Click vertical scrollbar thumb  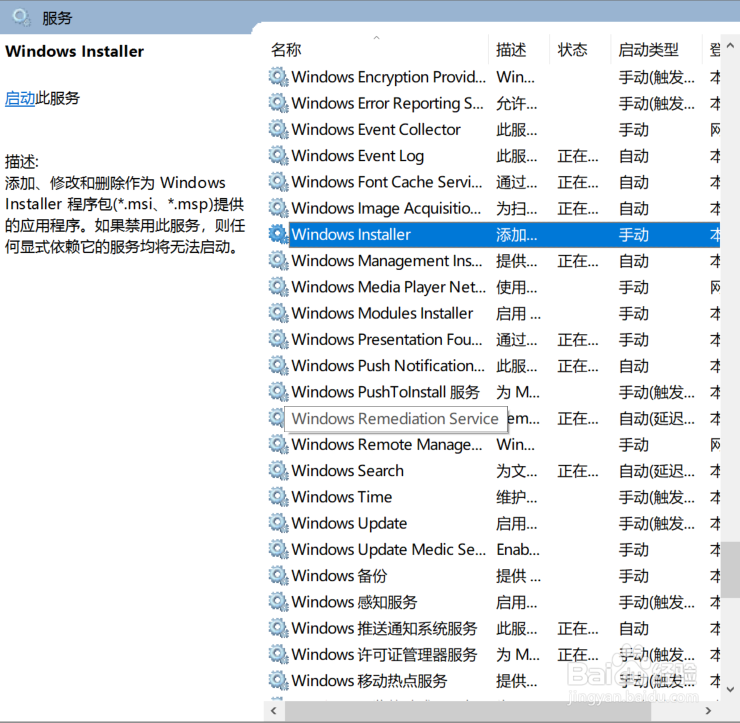tap(731, 570)
